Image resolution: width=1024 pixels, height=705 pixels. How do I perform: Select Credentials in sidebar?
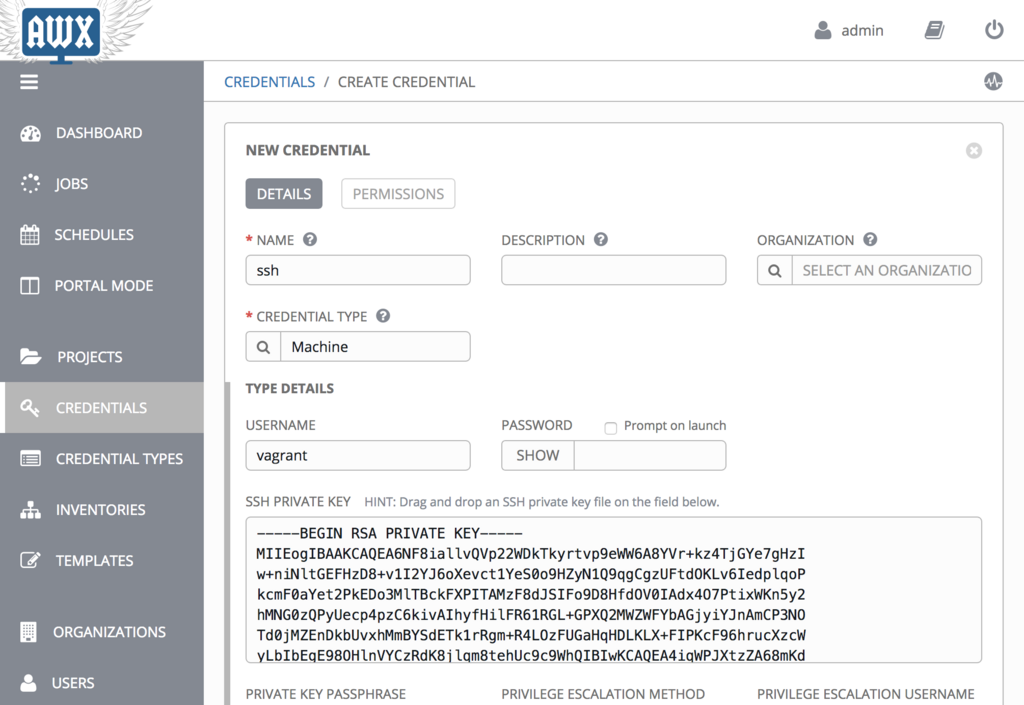point(102,408)
